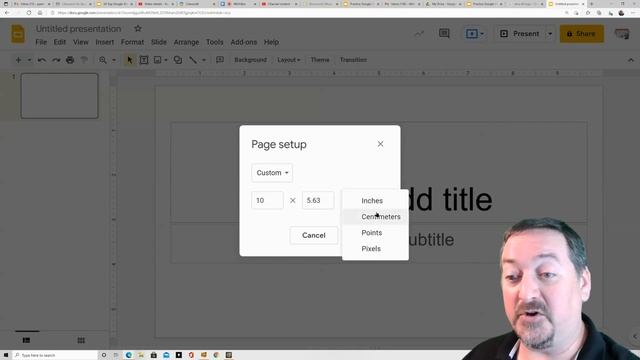Image resolution: width=640 pixels, height=360 pixels.
Task: Open the Cortana circle icon
Action: (104, 355)
